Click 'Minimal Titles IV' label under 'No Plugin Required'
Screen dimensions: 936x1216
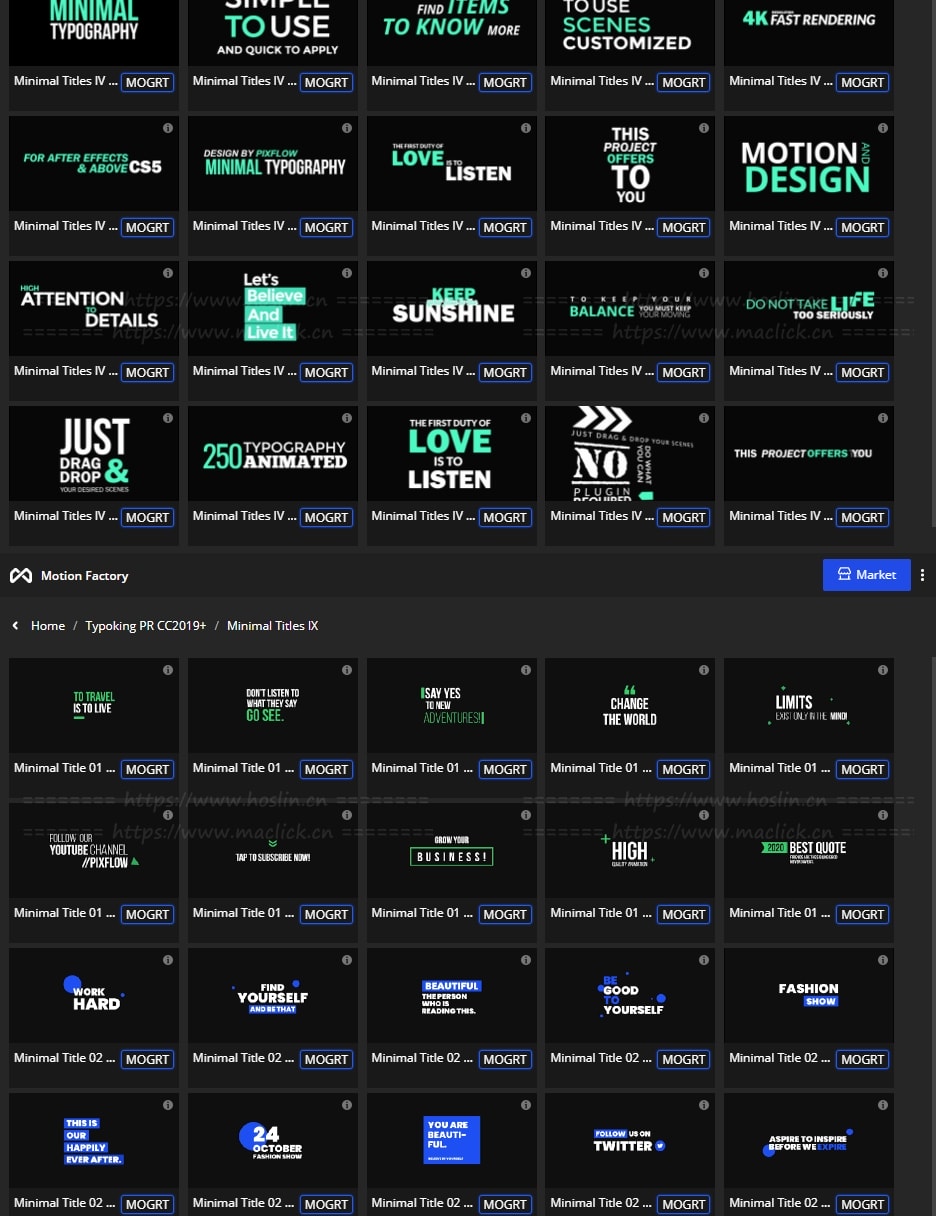coord(601,516)
